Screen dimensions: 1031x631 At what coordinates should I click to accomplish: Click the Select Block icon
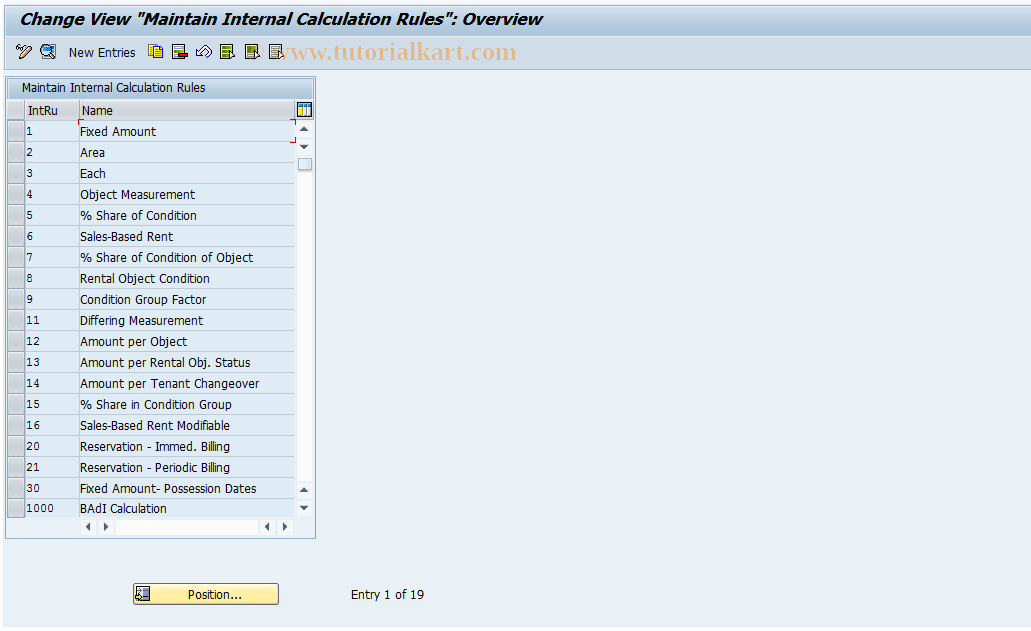pyautogui.click(x=252, y=51)
